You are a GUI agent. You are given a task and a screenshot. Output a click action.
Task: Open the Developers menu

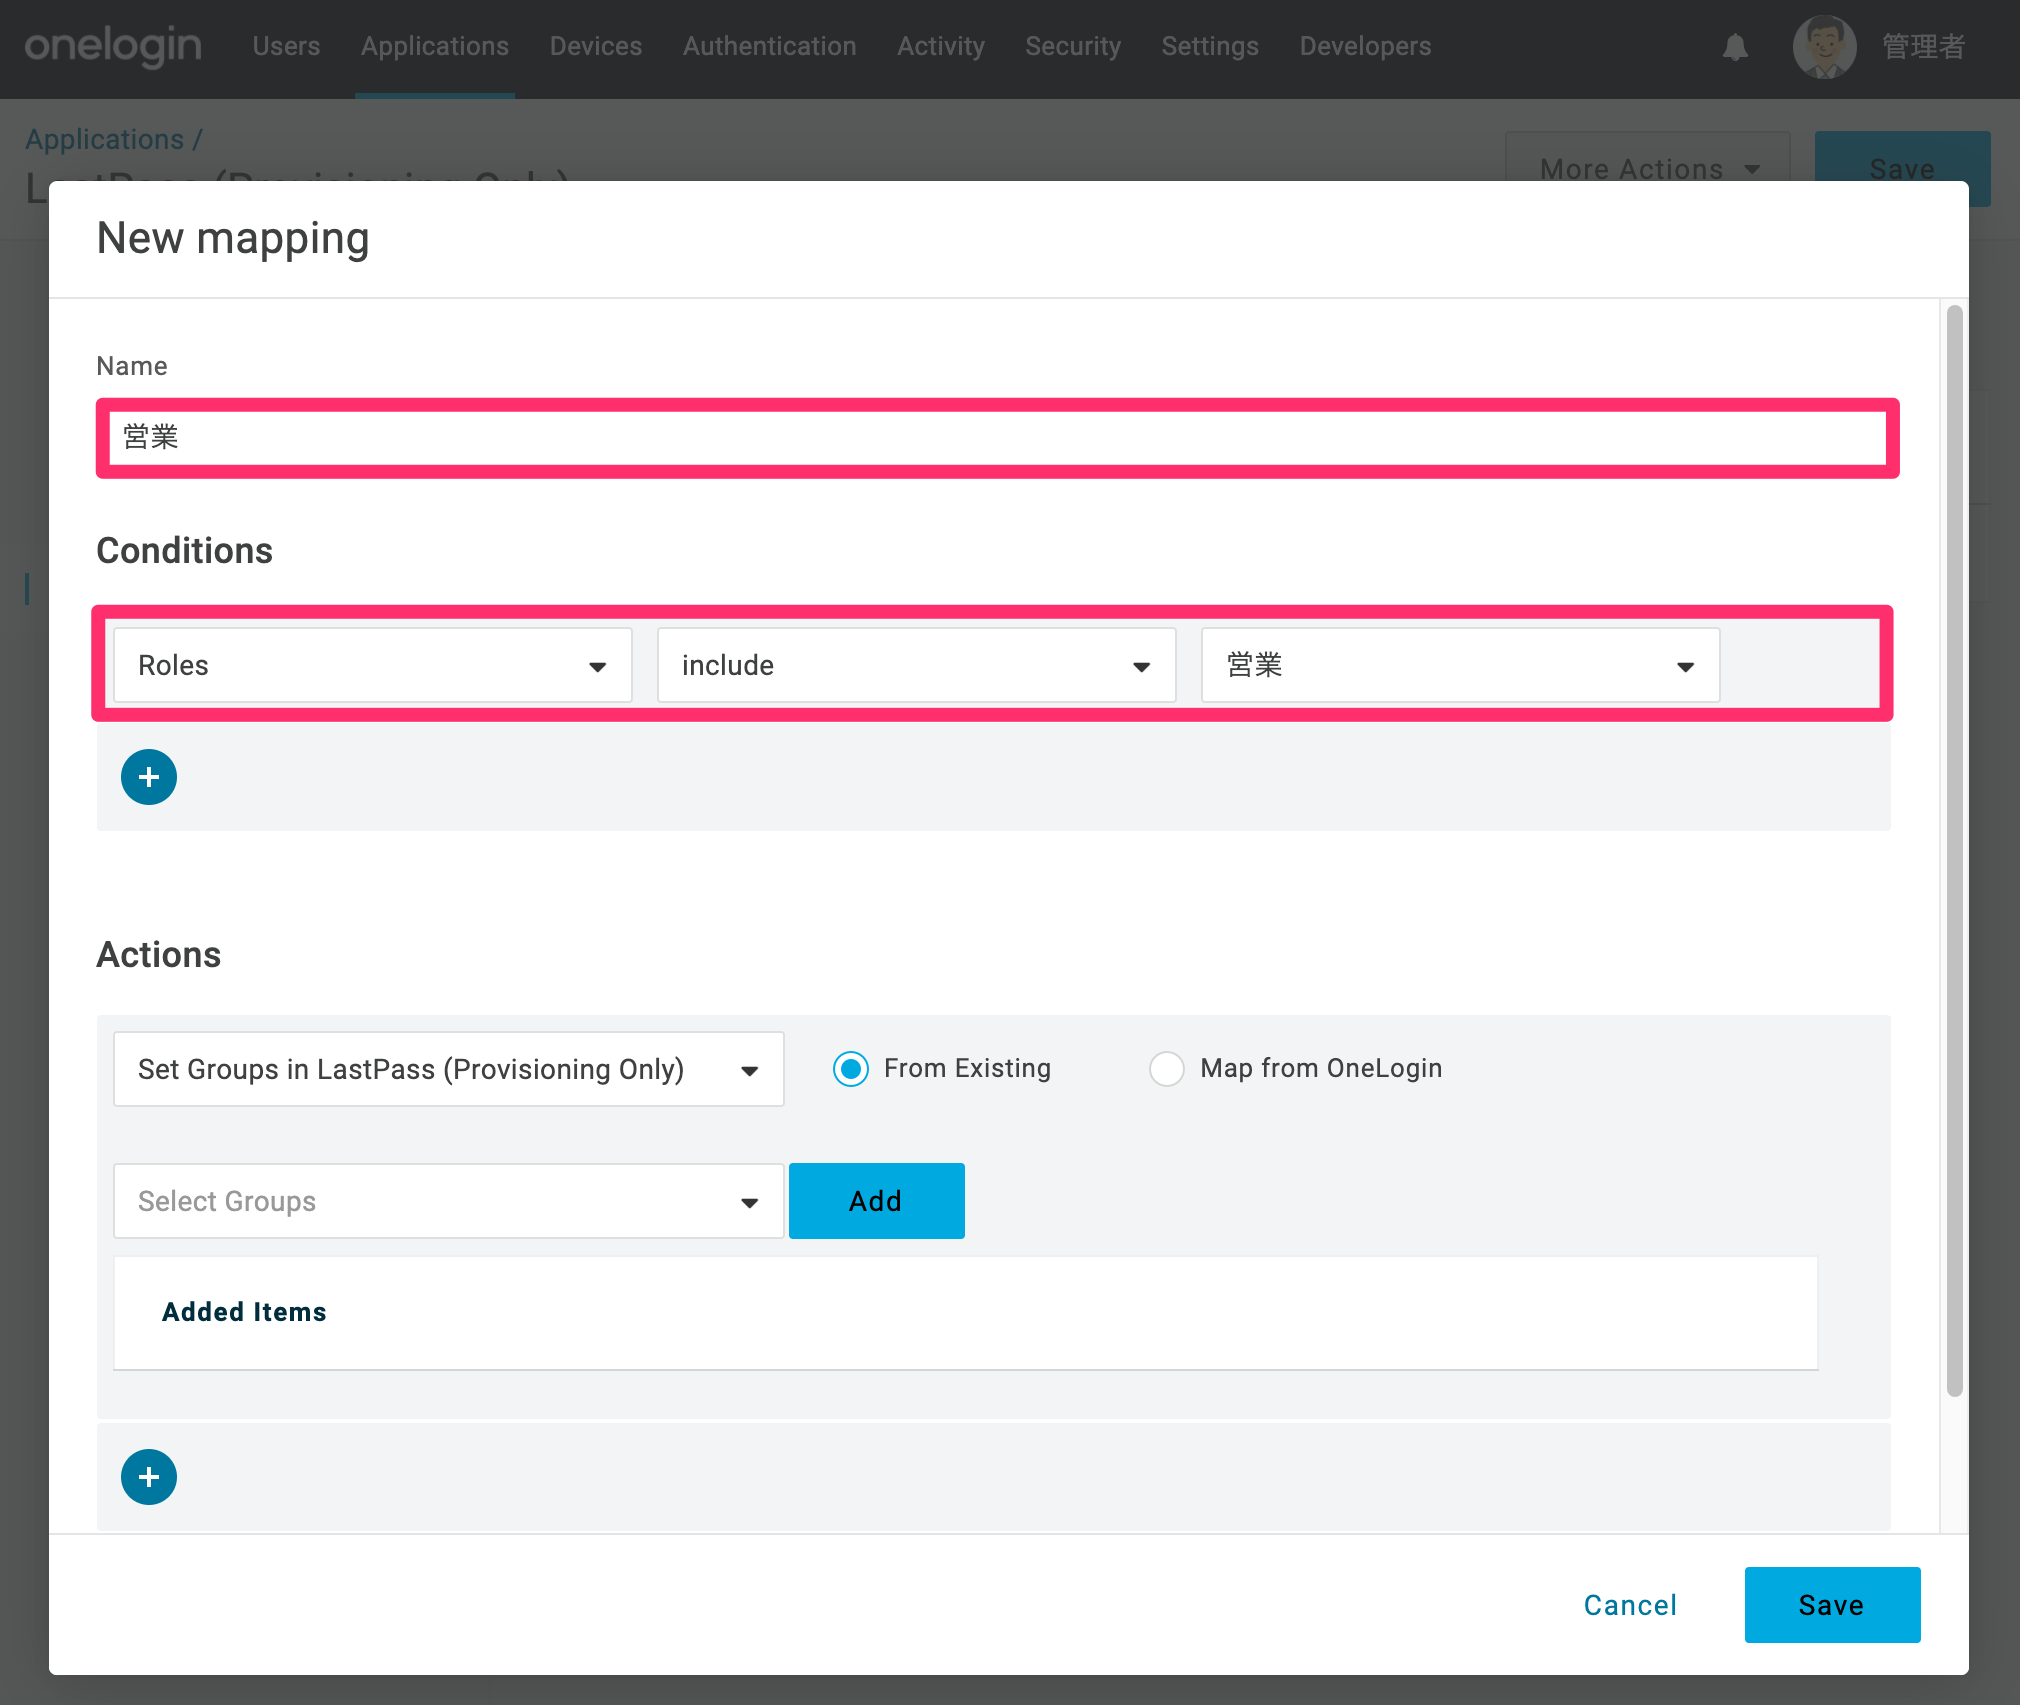[1365, 46]
